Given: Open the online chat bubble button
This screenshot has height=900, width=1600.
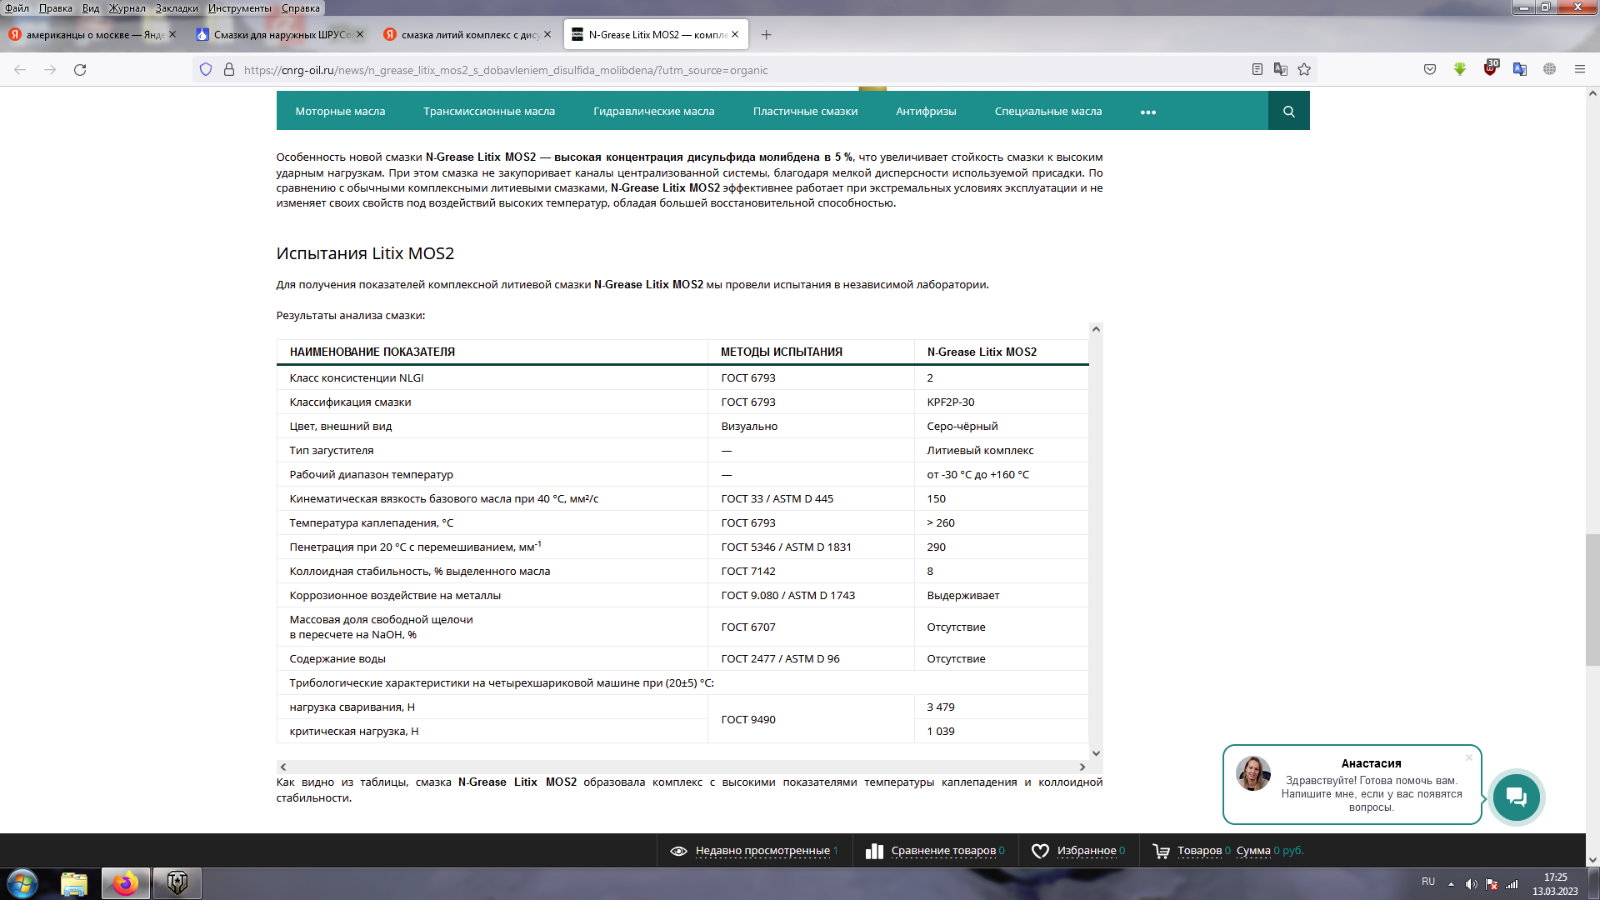Looking at the screenshot, I should pos(1516,797).
